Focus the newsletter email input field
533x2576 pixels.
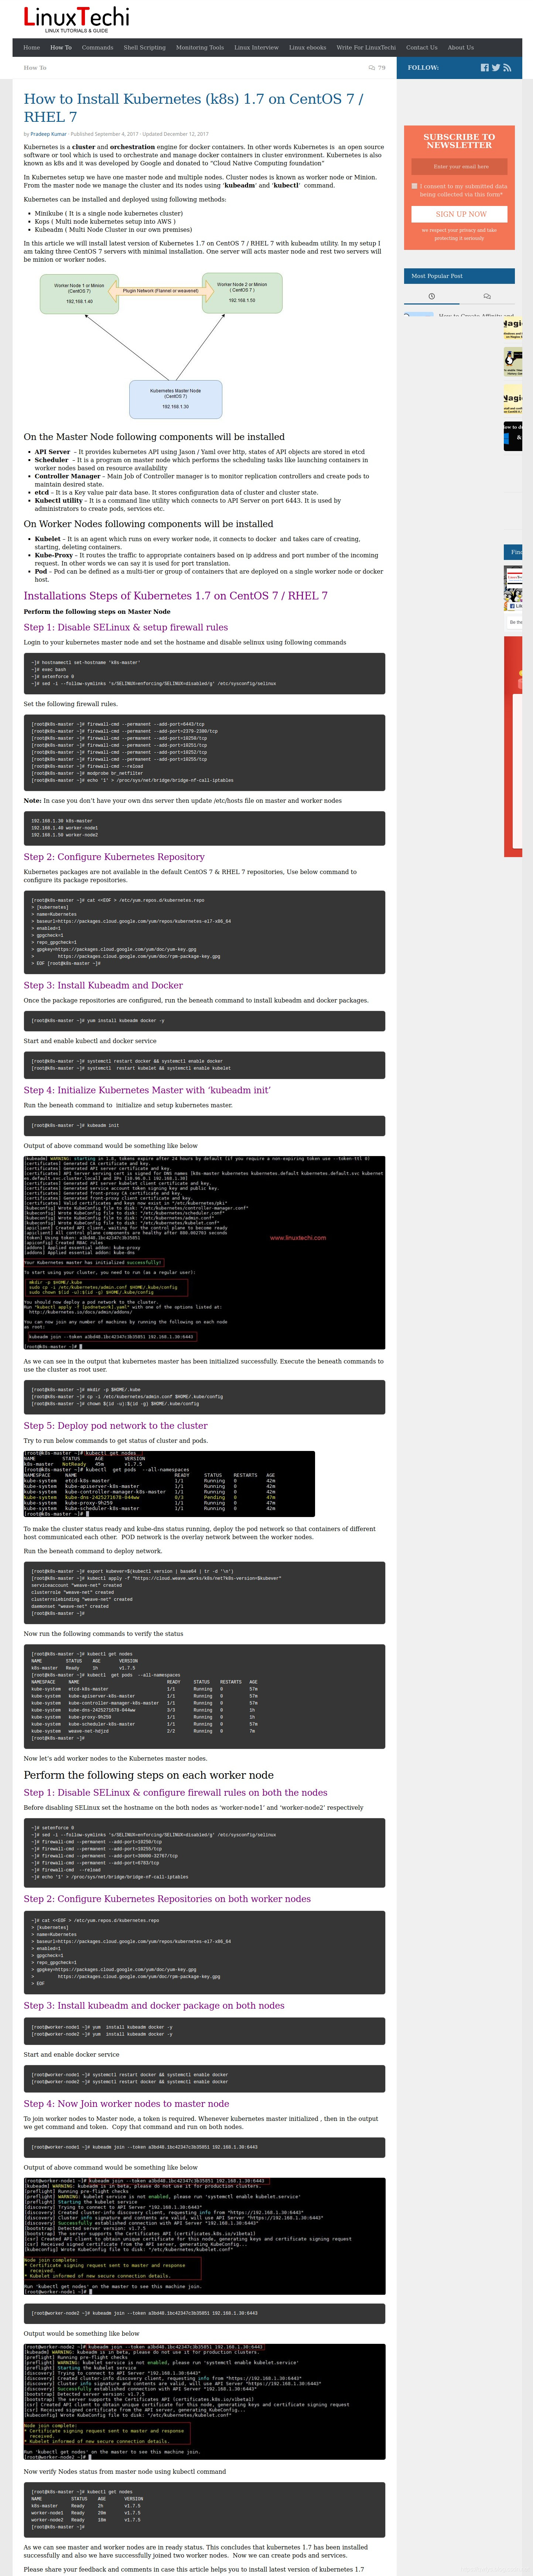tap(460, 167)
